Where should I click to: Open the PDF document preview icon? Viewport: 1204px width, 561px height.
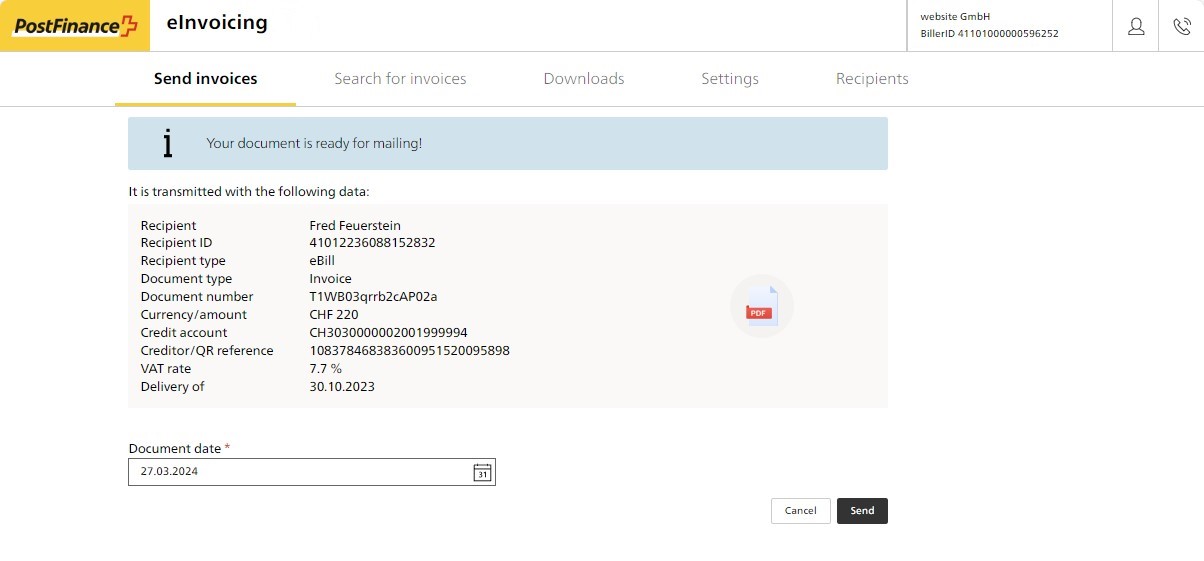point(761,306)
